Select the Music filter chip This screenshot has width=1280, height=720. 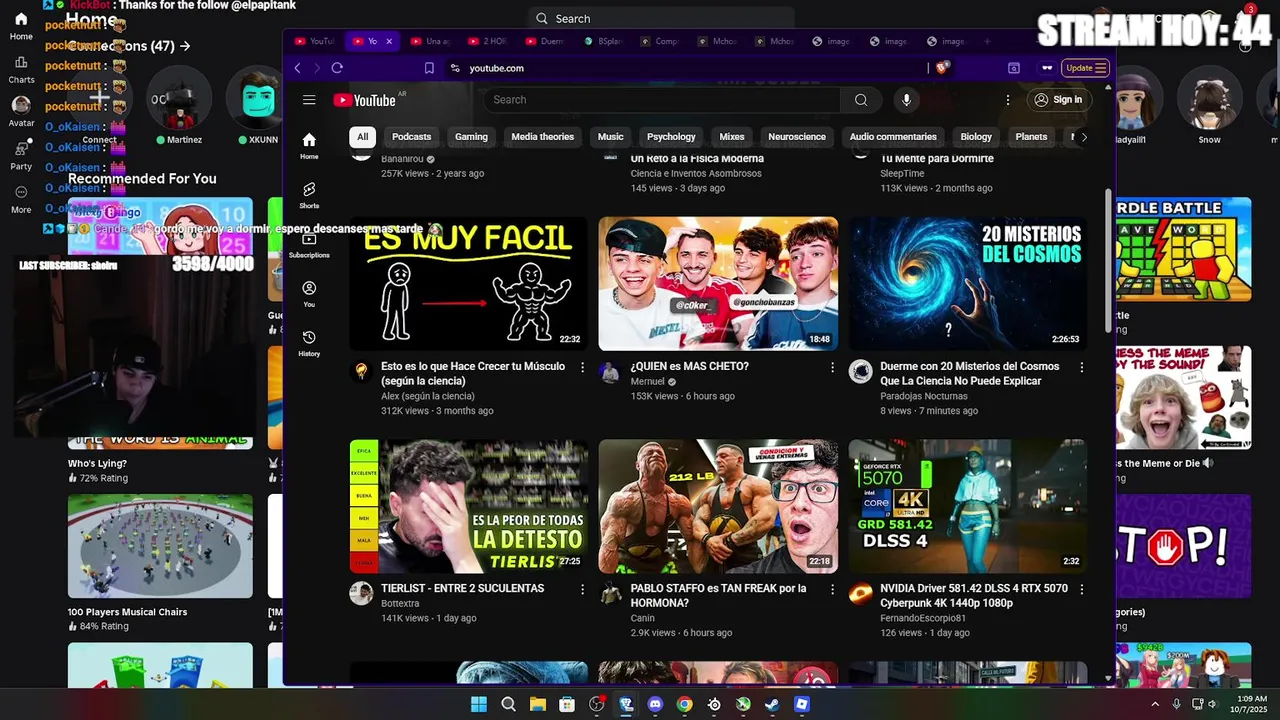[610, 137]
